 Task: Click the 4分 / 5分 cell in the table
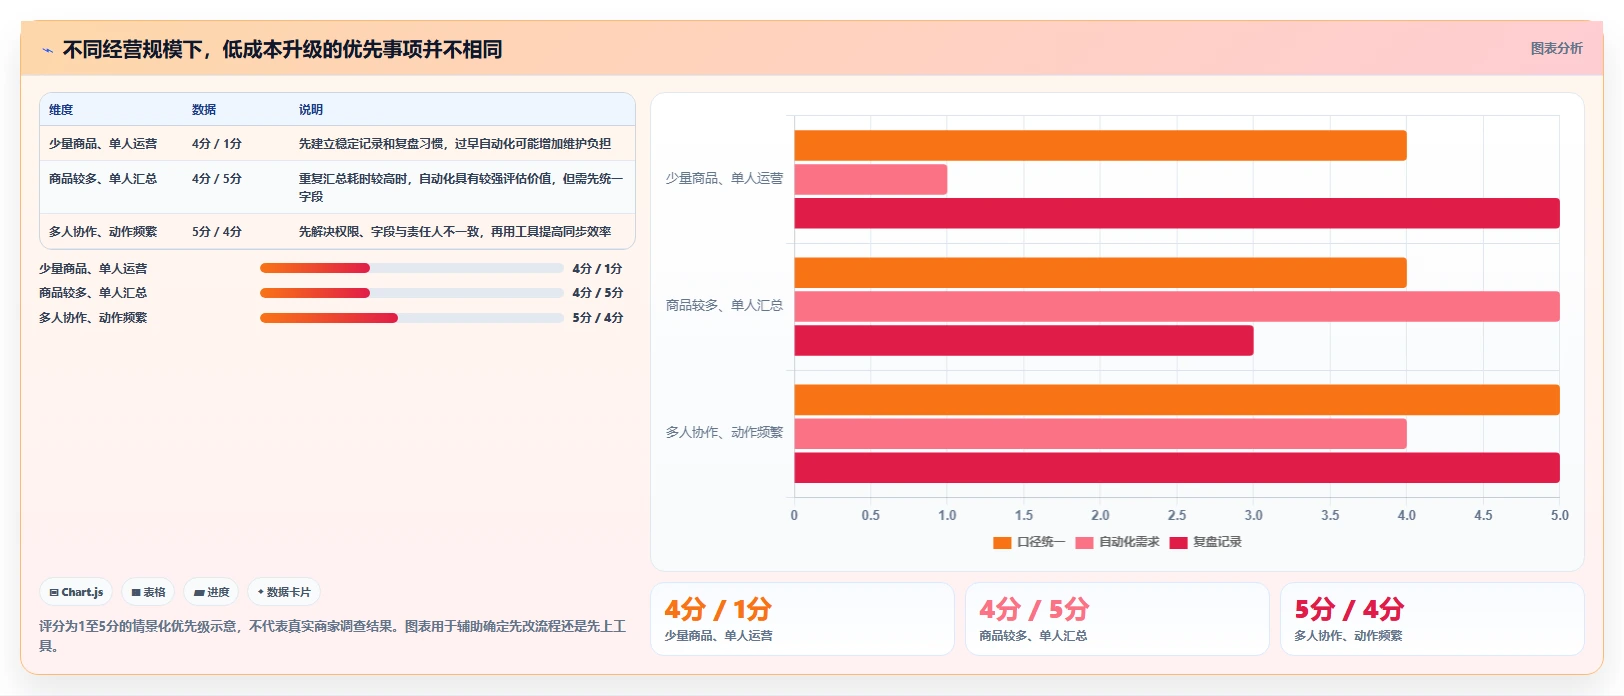tap(217, 179)
